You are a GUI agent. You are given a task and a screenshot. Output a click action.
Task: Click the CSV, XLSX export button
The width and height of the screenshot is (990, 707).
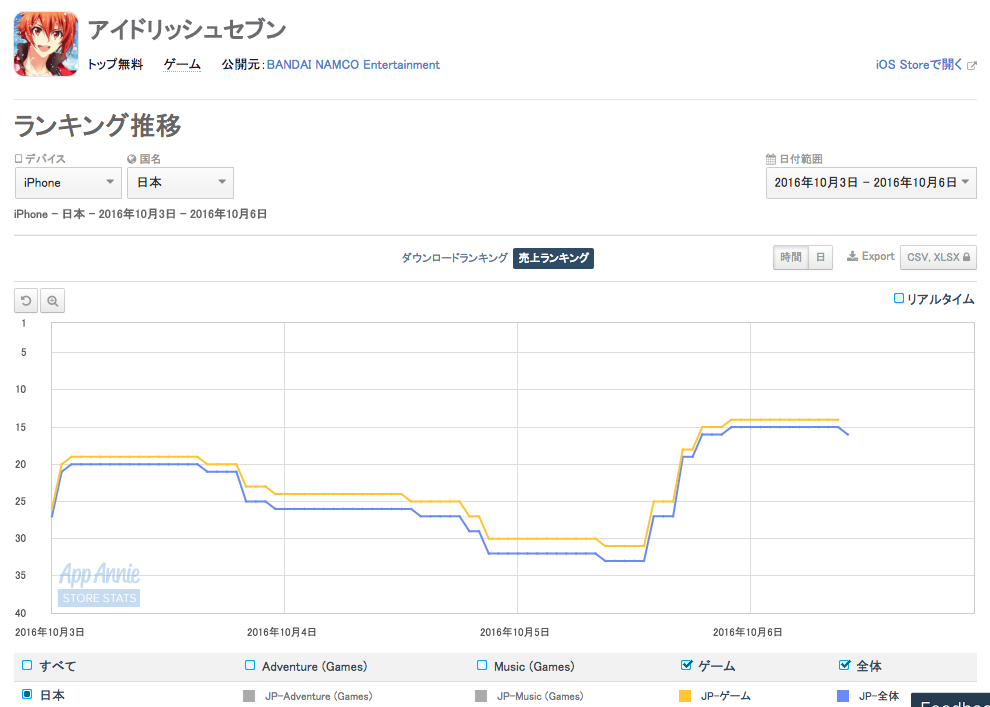click(x=938, y=257)
